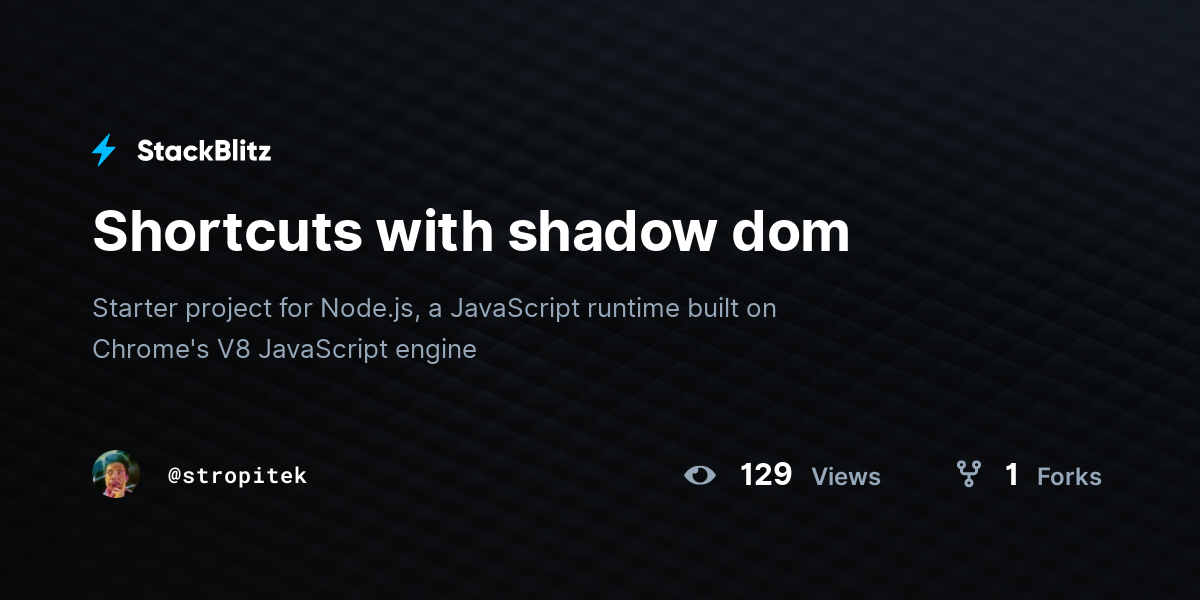Viewport: 1200px width, 600px height.
Task: Click the Forks label
Action: [x=1069, y=476]
